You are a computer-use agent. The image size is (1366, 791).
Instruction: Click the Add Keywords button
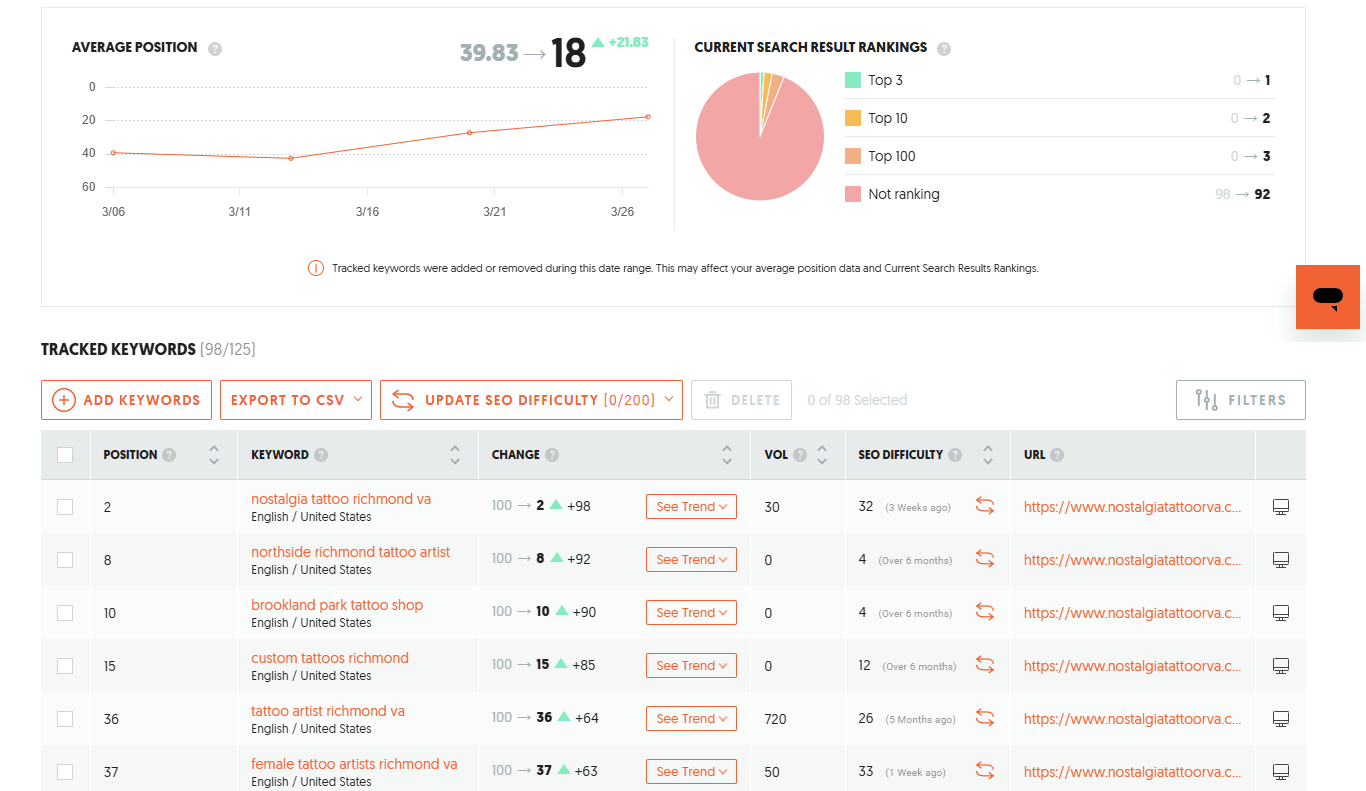coord(126,399)
